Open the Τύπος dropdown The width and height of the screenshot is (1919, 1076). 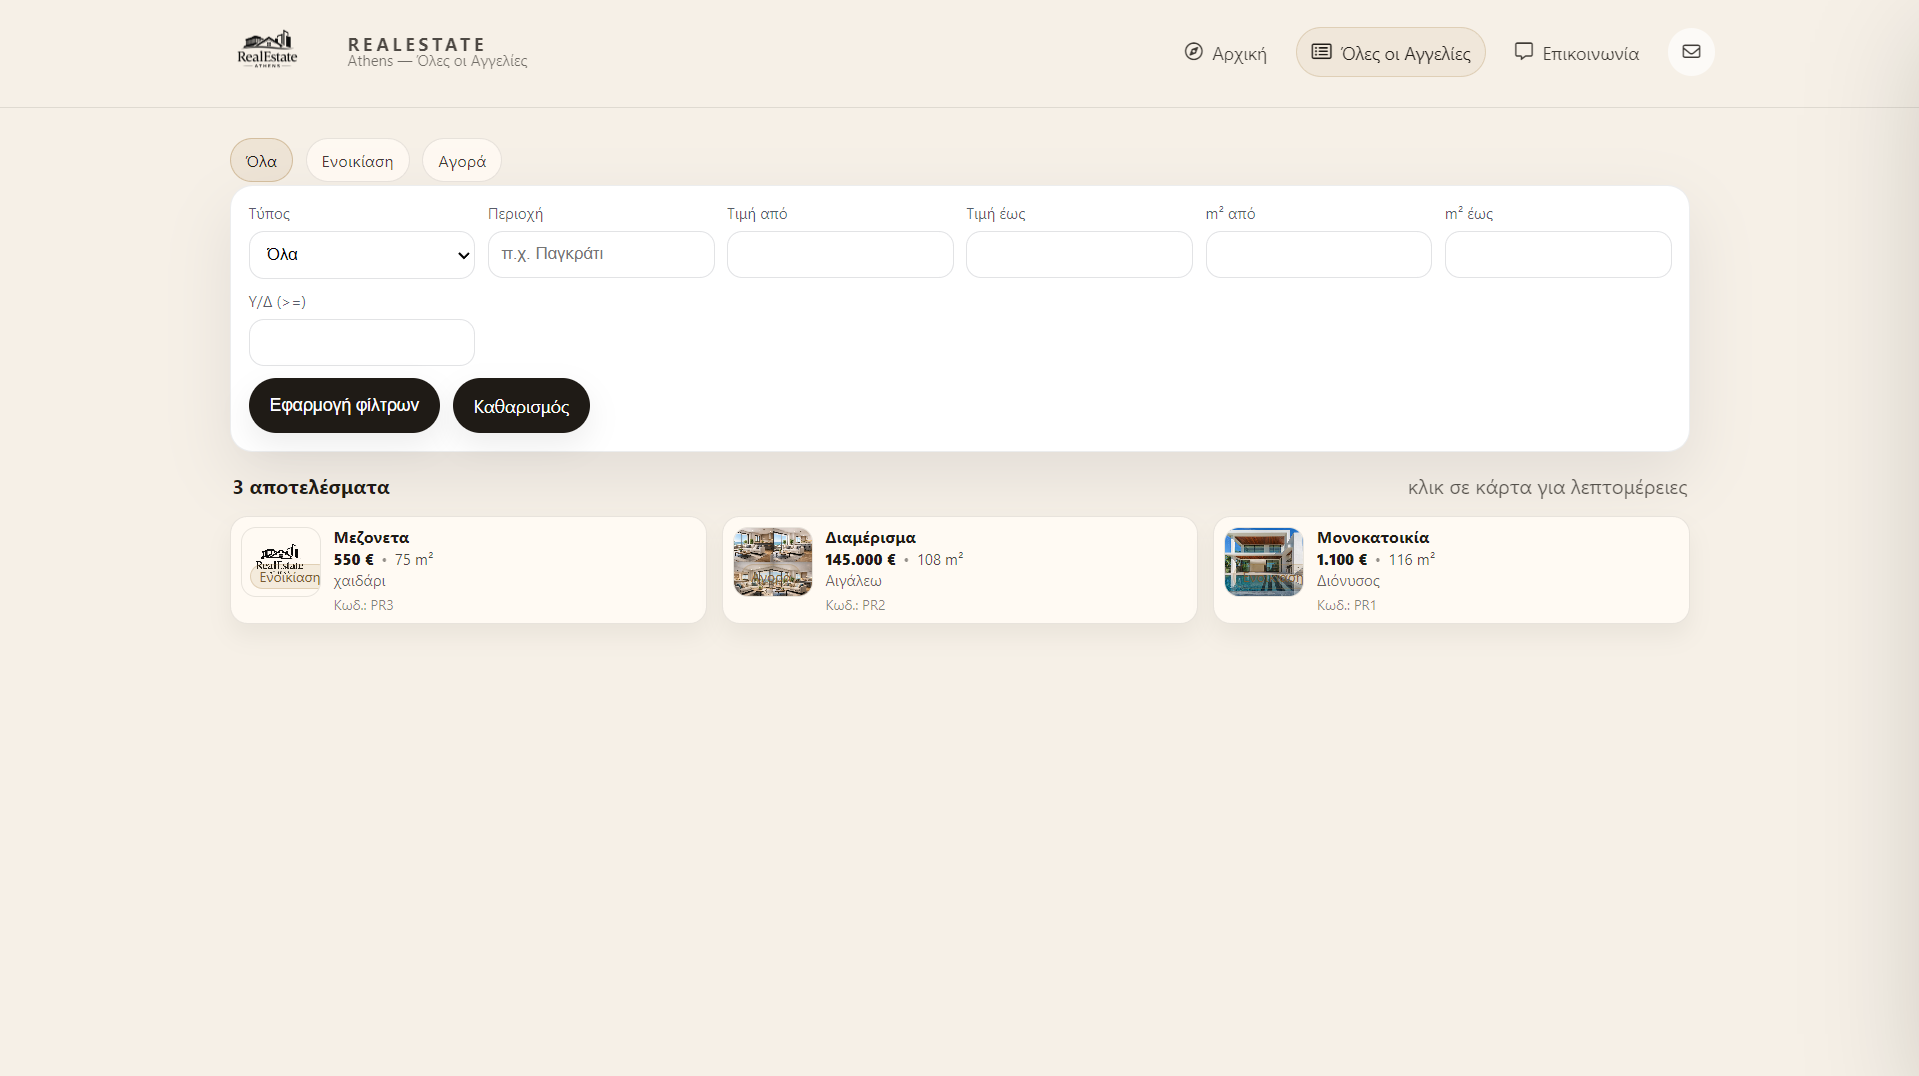click(361, 255)
